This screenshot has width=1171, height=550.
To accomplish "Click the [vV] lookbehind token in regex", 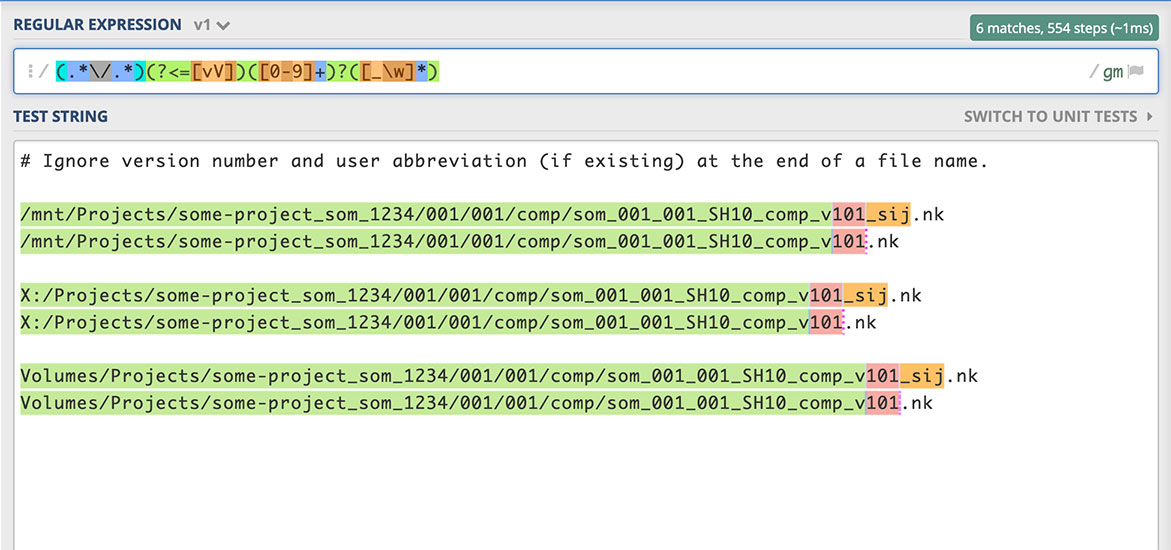I will [213, 72].
